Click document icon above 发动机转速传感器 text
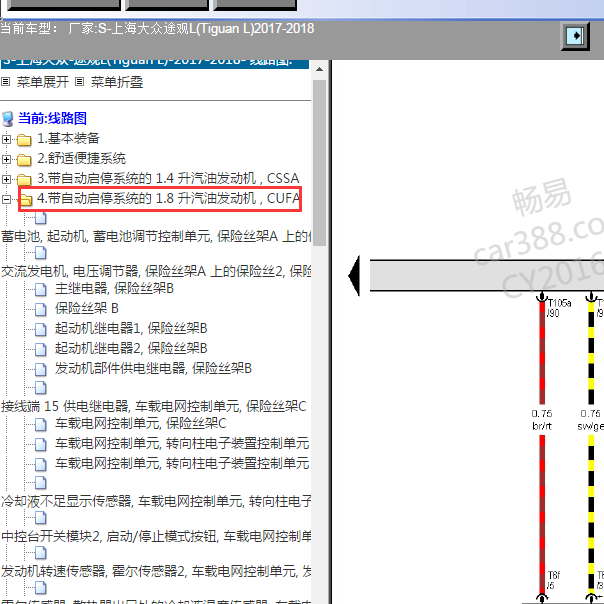 [x=40, y=553]
